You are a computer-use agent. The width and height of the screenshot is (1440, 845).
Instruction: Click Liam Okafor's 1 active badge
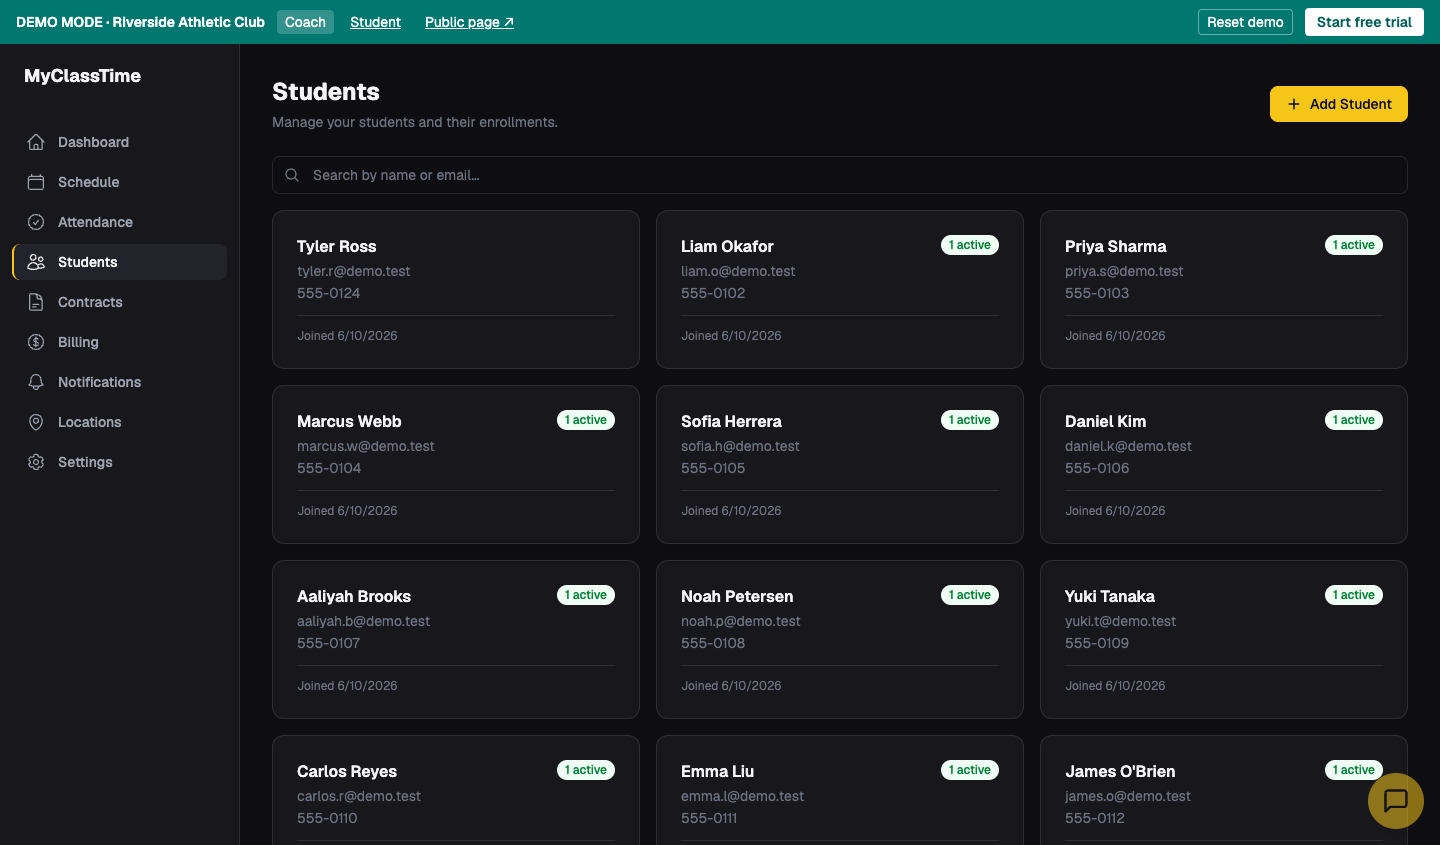click(x=970, y=245)
